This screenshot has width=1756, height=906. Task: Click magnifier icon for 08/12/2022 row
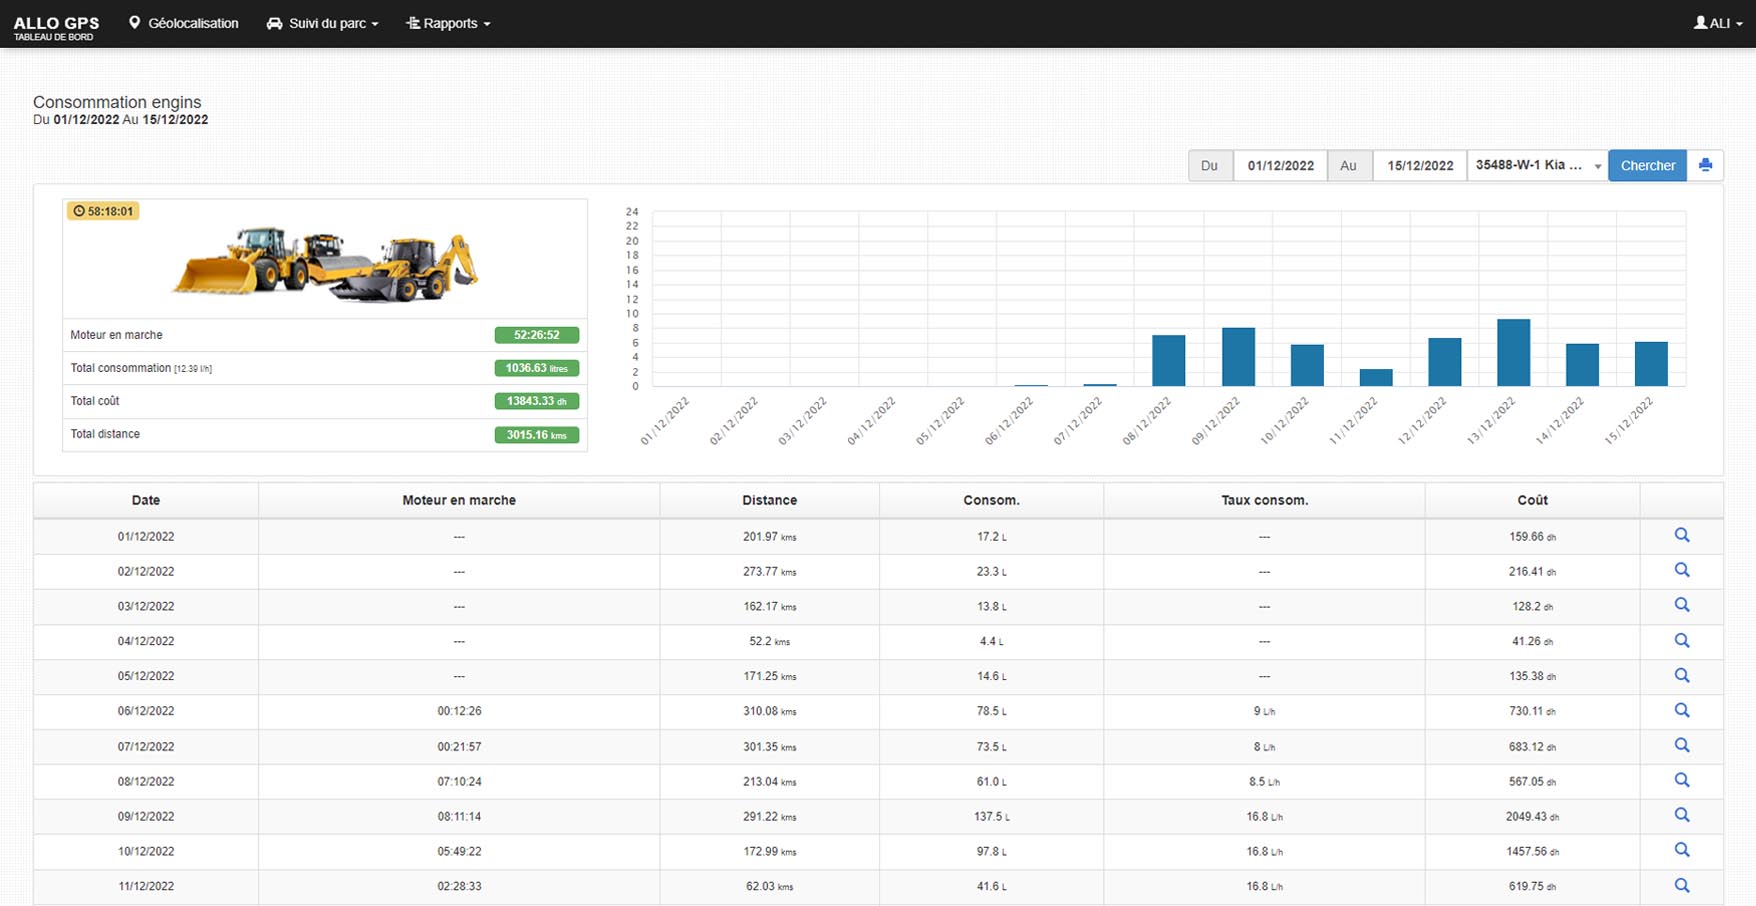tap(1682, 781)
